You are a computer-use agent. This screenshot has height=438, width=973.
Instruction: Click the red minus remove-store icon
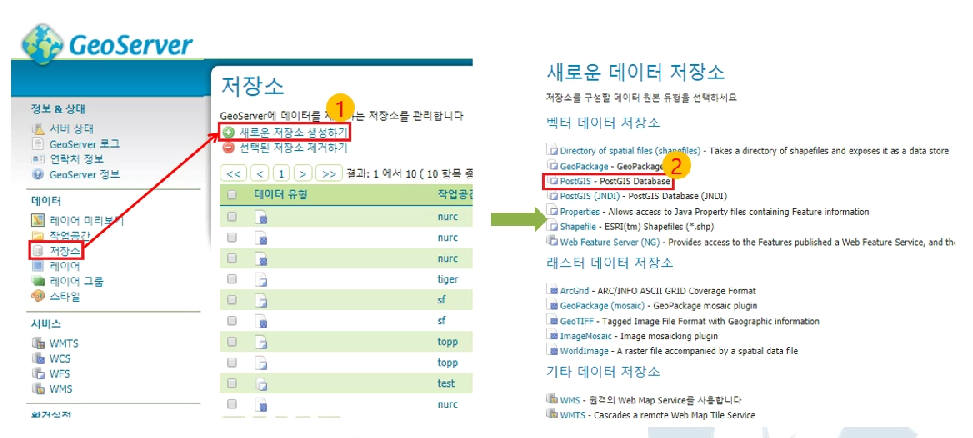(229, 148)
